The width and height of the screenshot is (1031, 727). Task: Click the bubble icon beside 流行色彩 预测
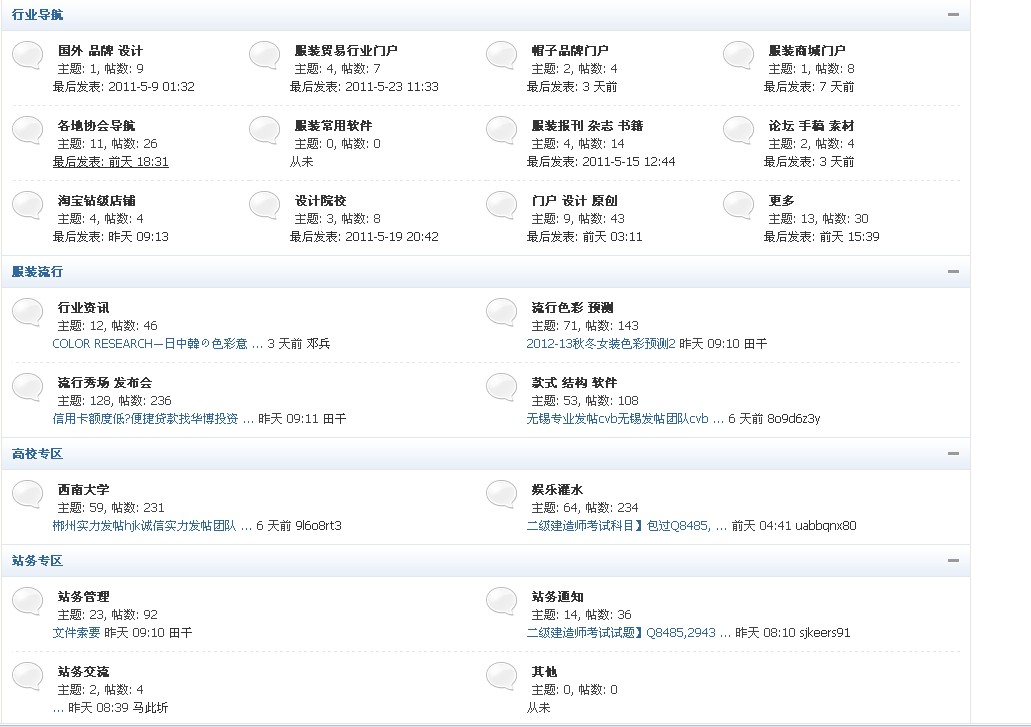coord(501,312)
